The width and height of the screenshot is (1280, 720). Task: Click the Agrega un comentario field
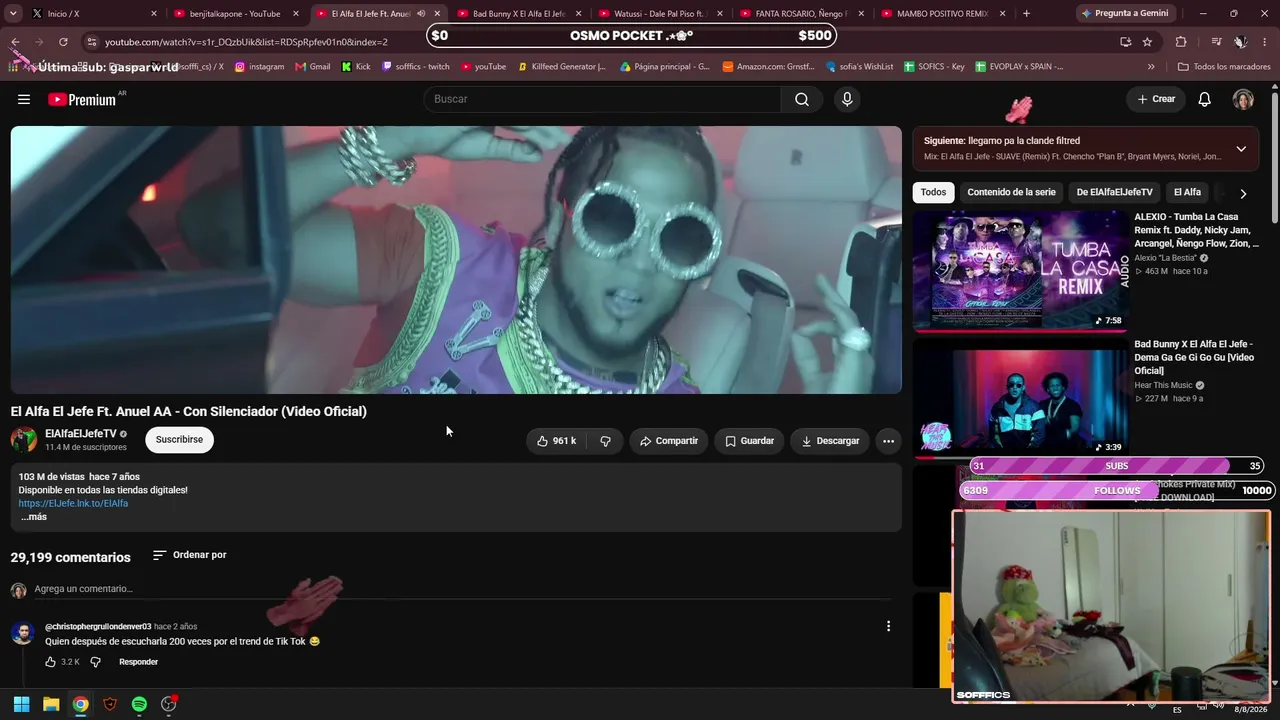(x=462, y=589)
